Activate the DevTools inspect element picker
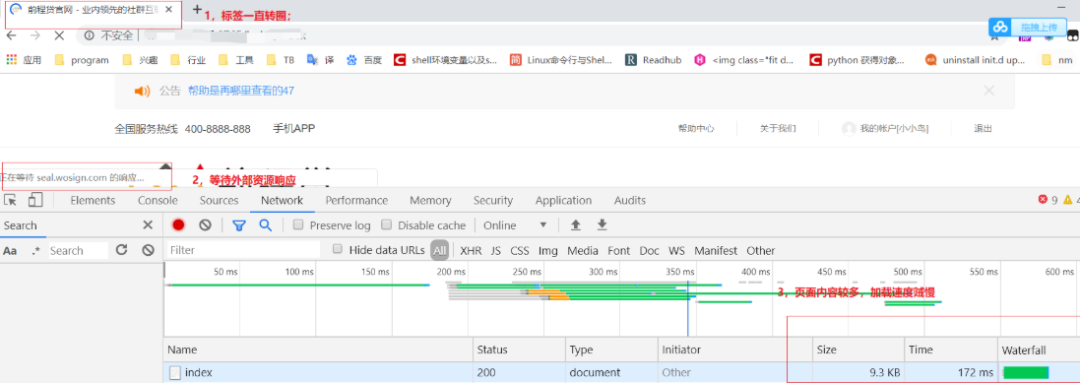 pos(10,200)
